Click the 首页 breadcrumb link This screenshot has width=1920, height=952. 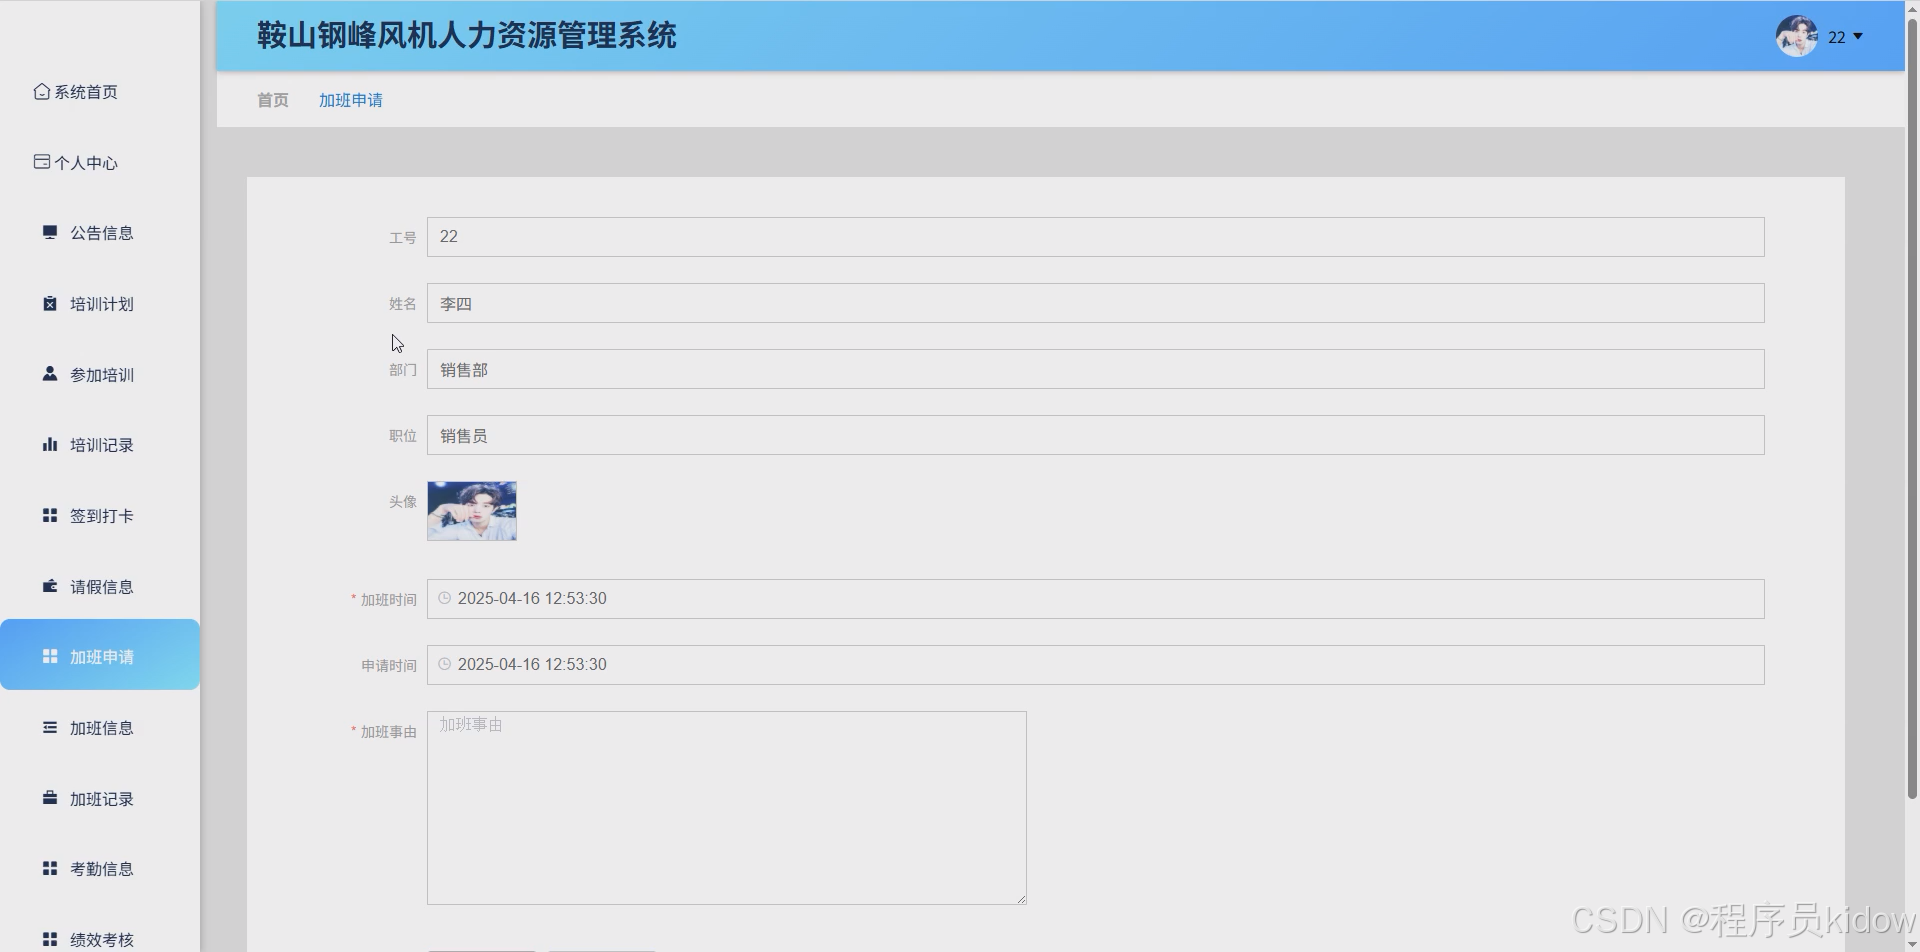pyautogui.click(x=273, y=100)
